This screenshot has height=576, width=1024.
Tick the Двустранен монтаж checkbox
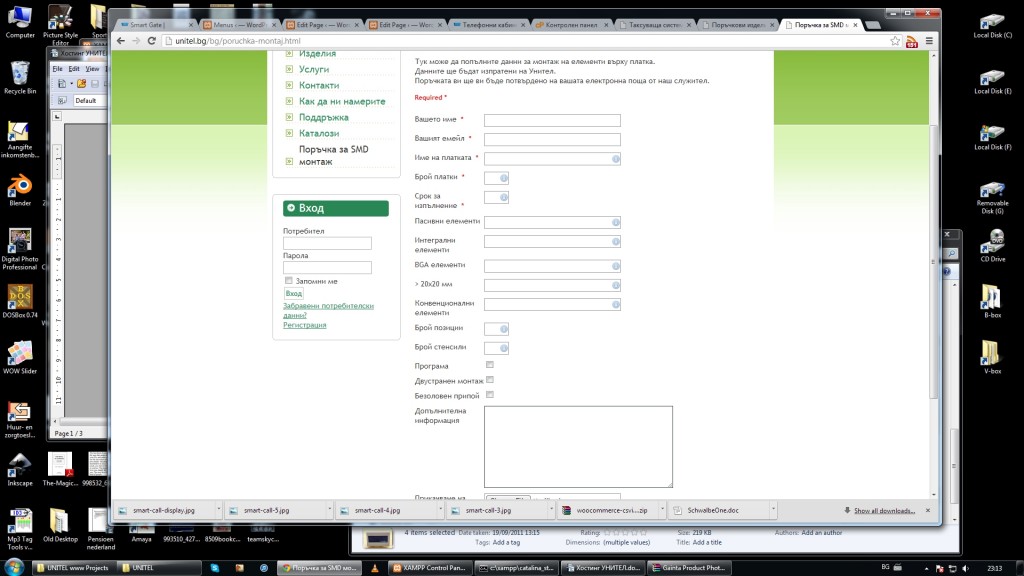(x=490, y=379)
